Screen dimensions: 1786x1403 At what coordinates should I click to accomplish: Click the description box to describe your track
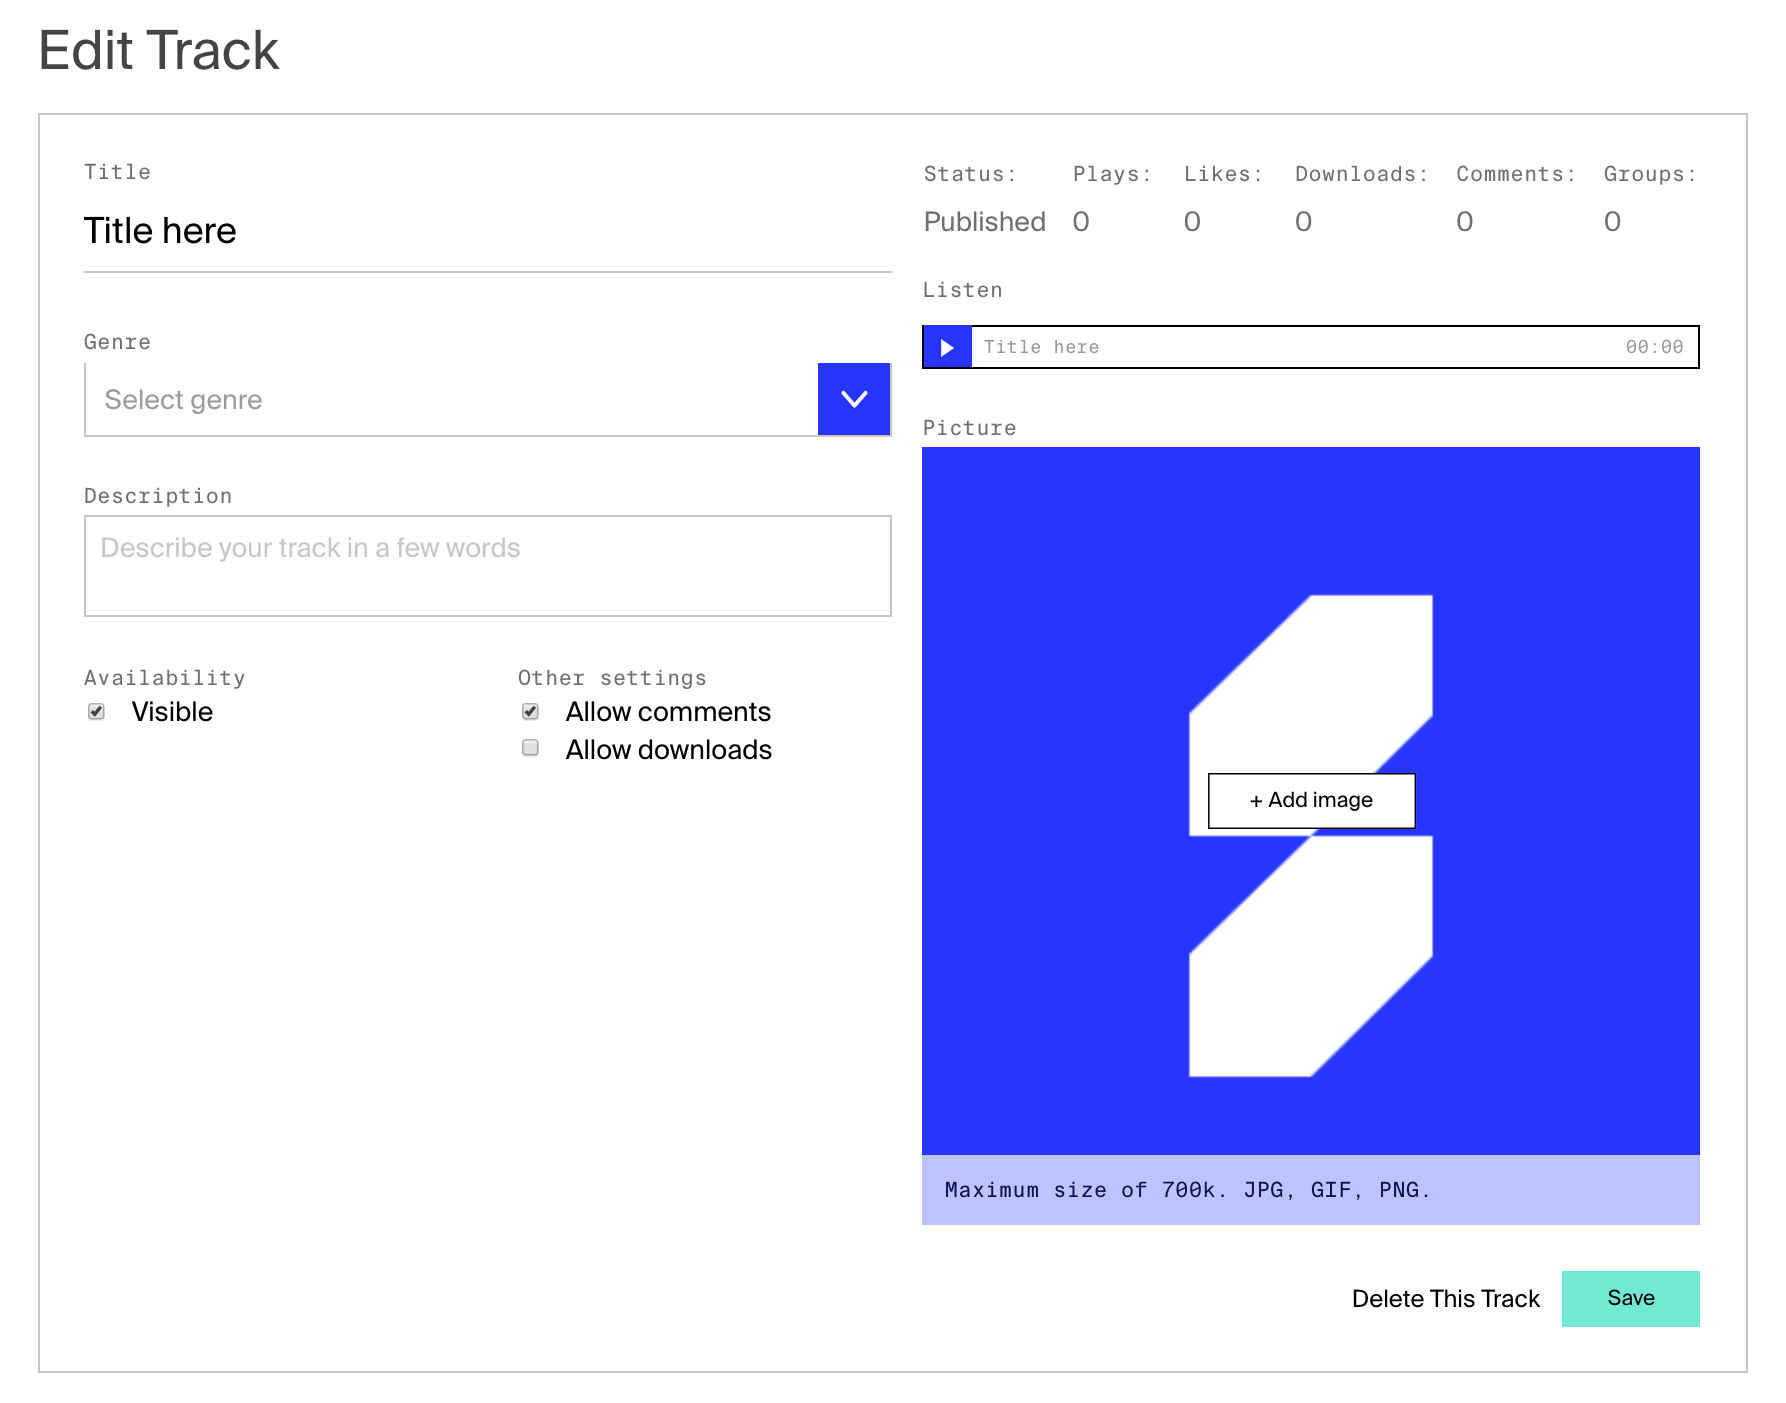(487, 565)
